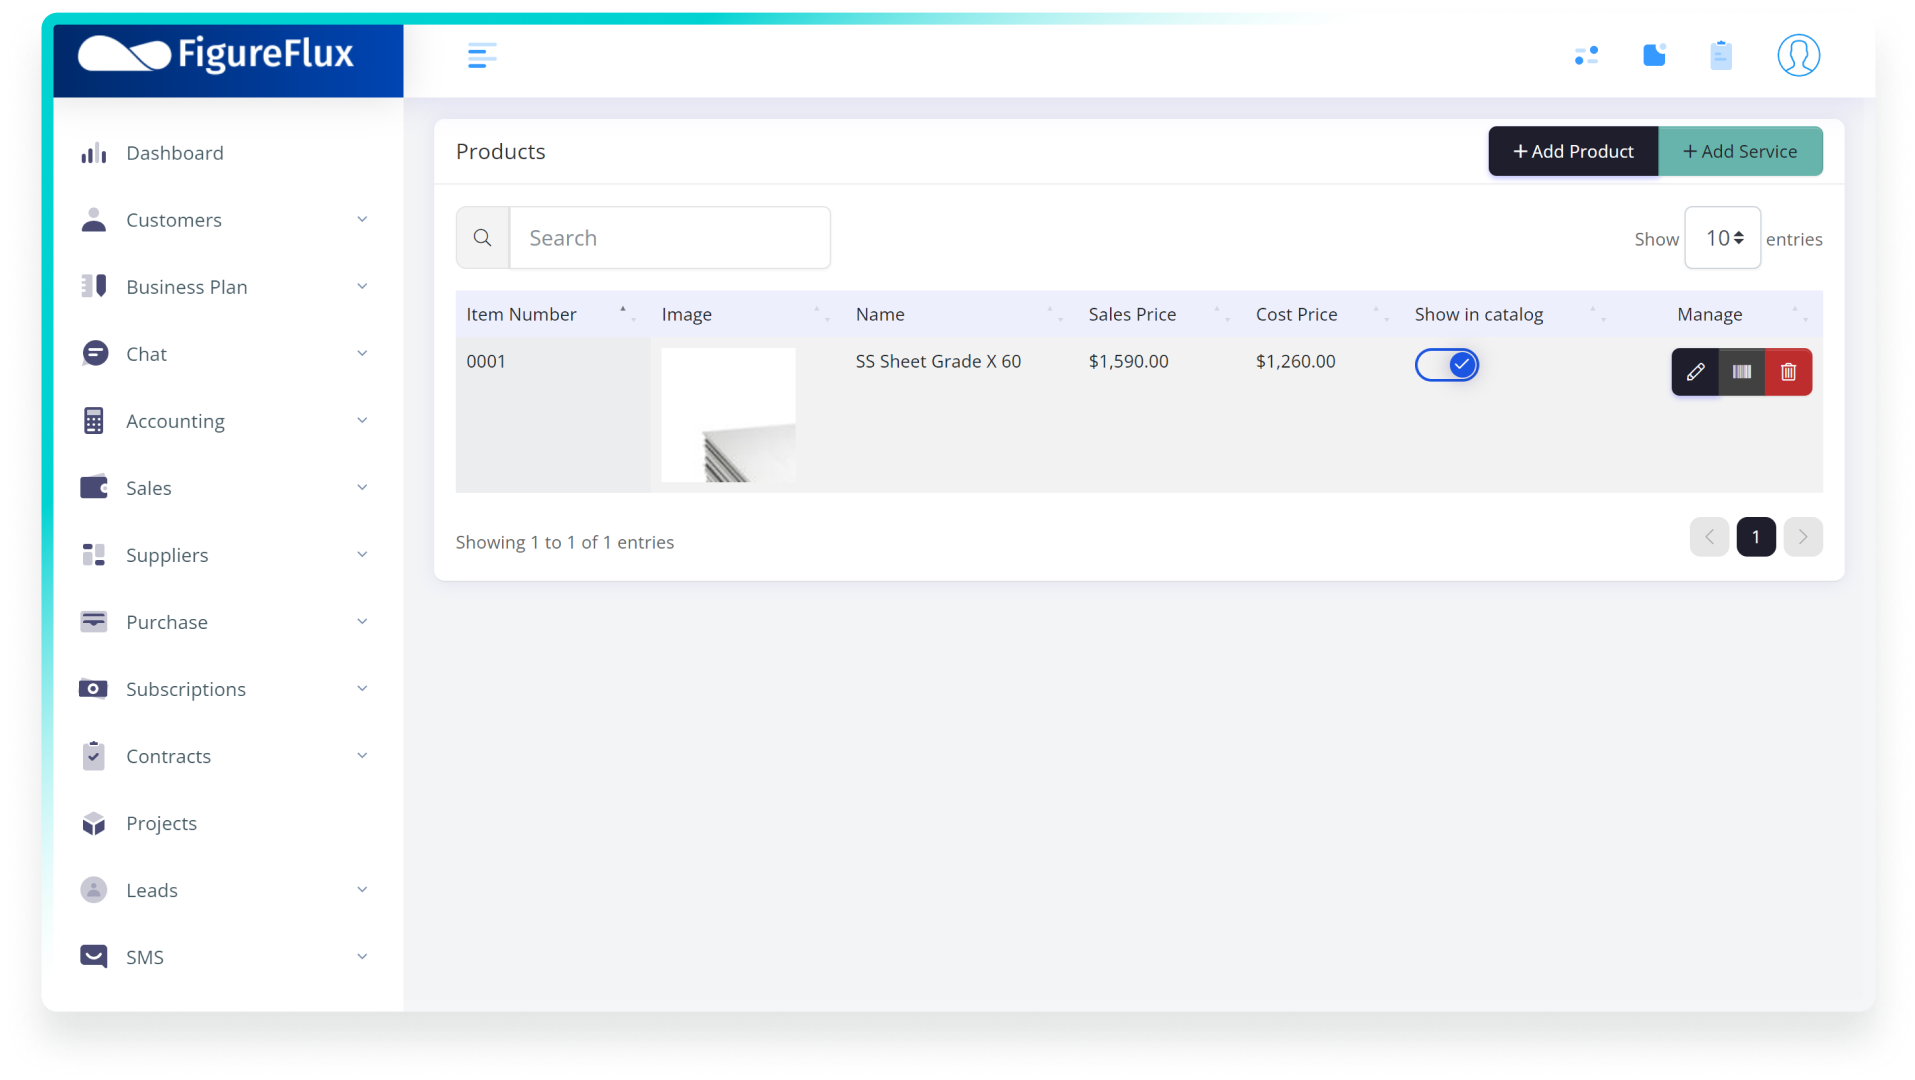Viewport: 1915px width, 1080px height.
Task: Click the pencil edit icon for item 0001
Action: (x=1695, y=372)
